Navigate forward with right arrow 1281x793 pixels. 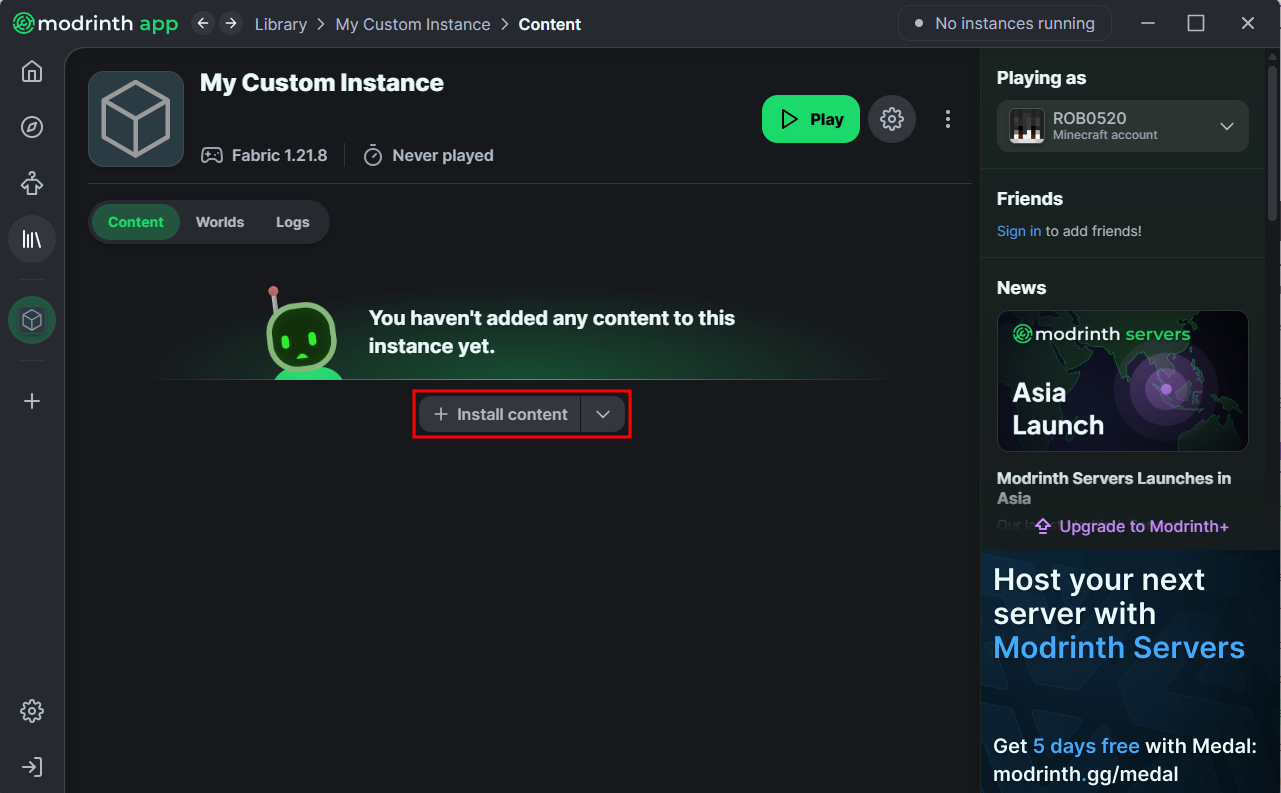(231, 23)
